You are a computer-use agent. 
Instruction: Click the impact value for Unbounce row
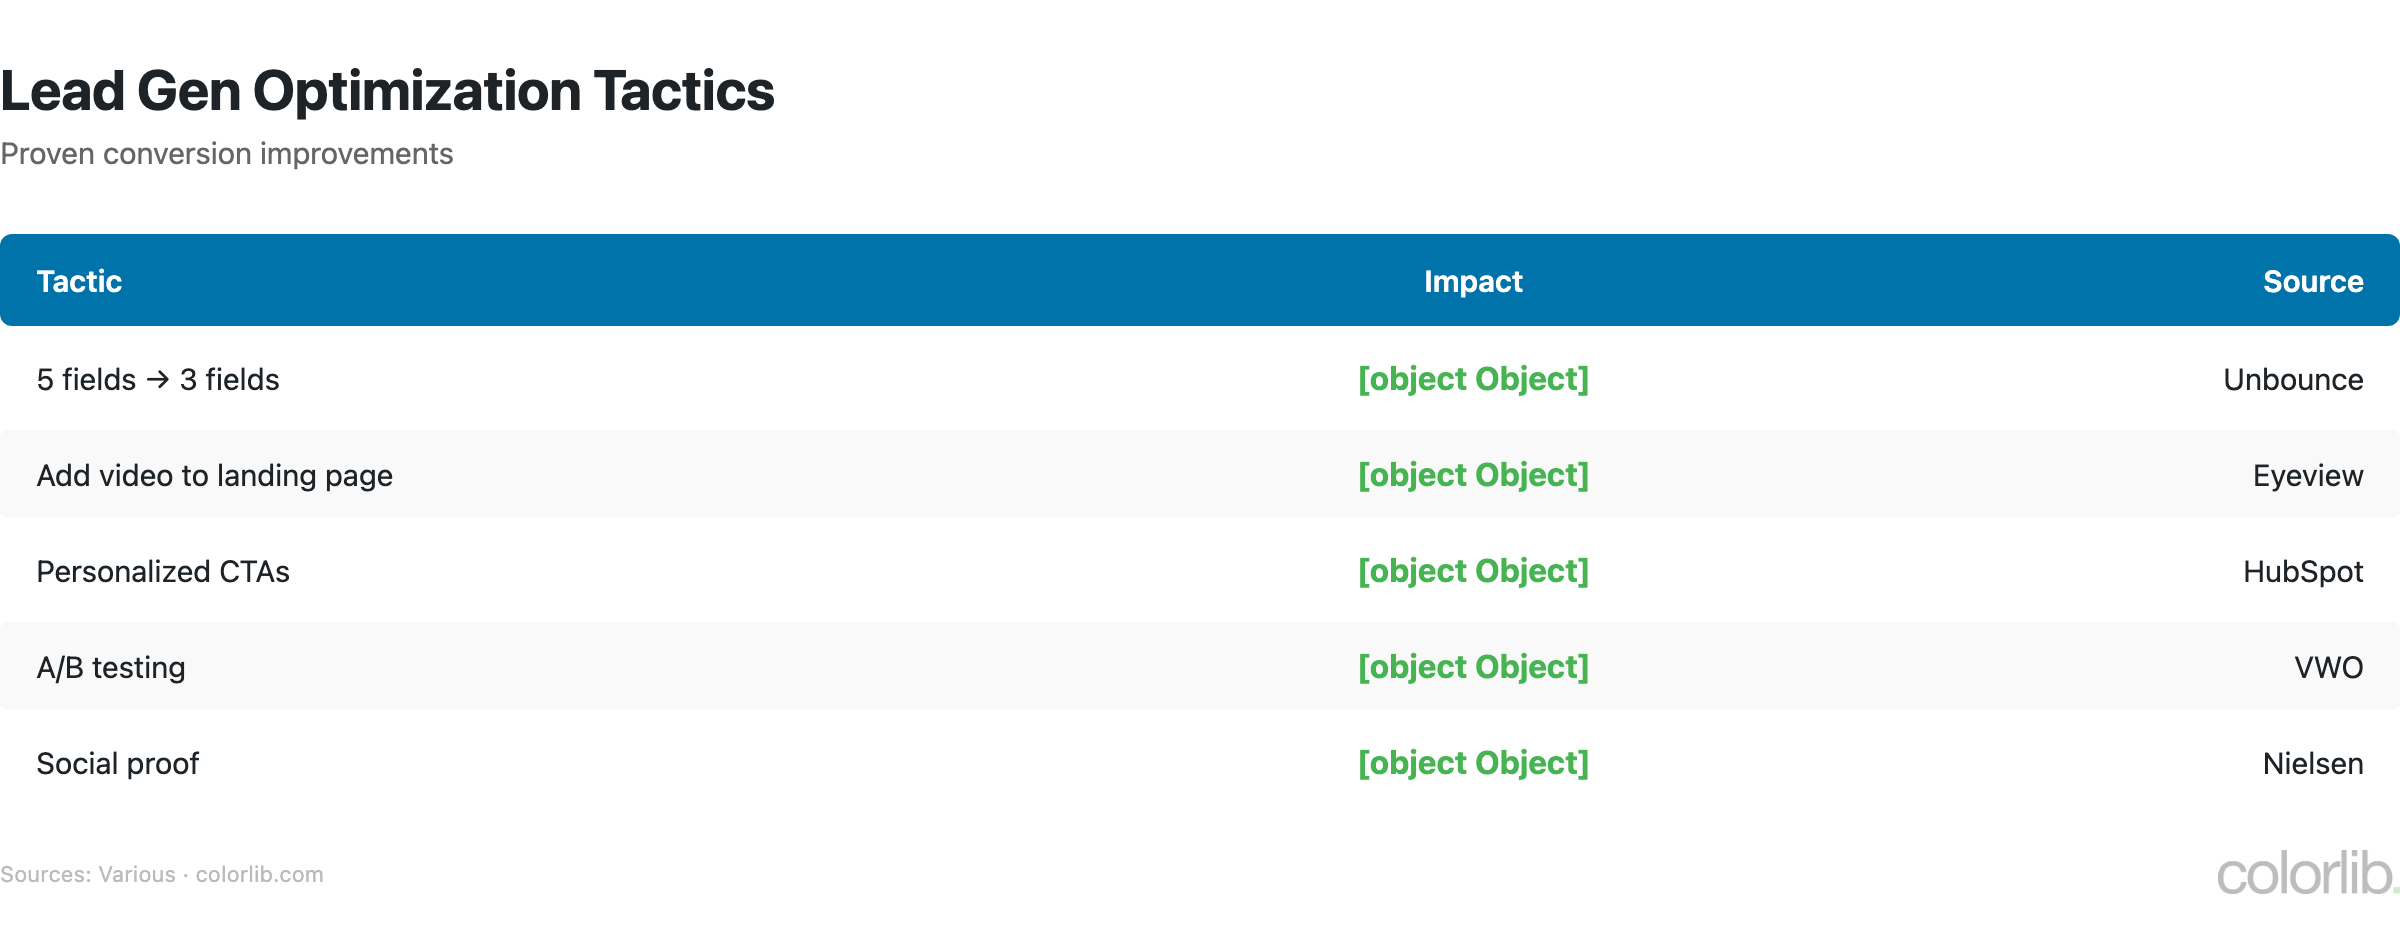(1472, 380)
